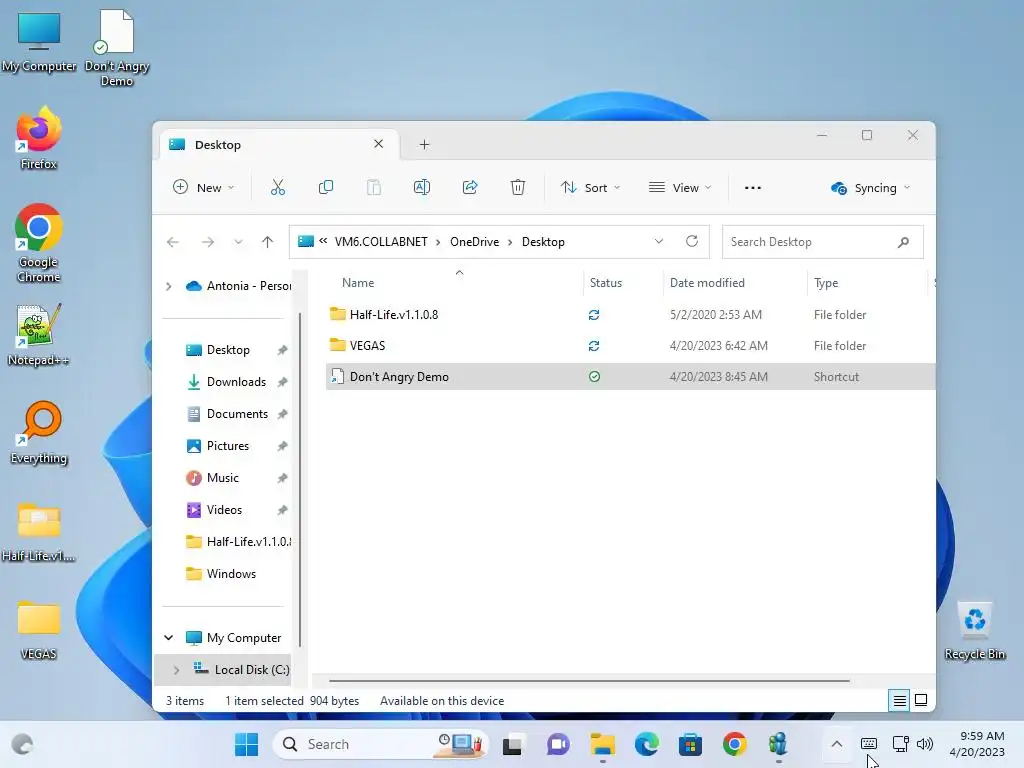This screenshot has width=1024, height=768.
Task: Open the View options dropdown
Action: click(680, 187)
